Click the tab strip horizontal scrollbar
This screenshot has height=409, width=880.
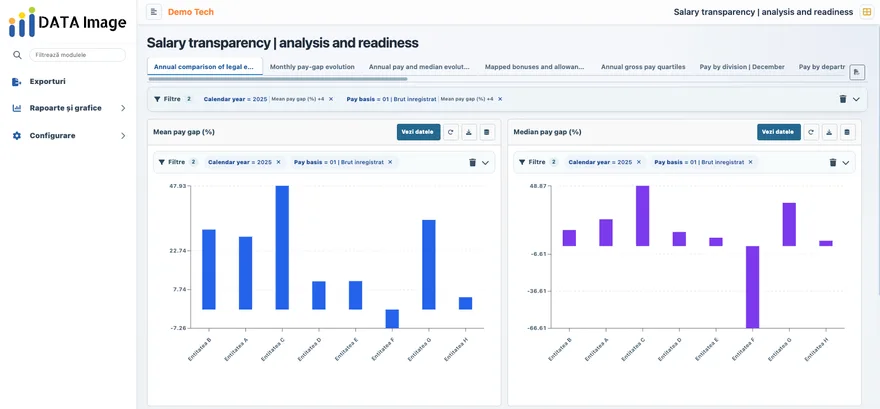[x=277, y=79]
